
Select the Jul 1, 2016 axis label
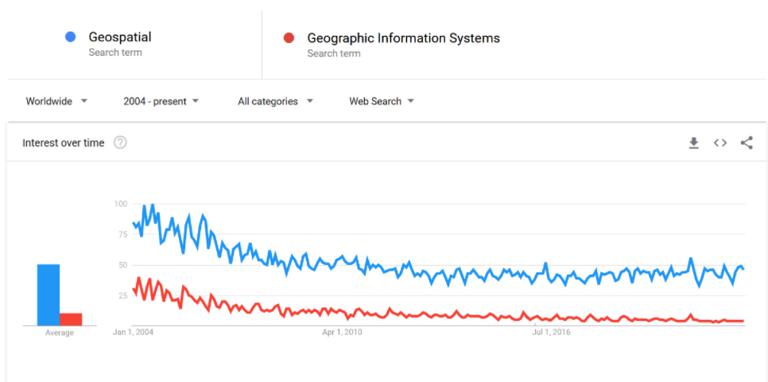tap(551, 333)
